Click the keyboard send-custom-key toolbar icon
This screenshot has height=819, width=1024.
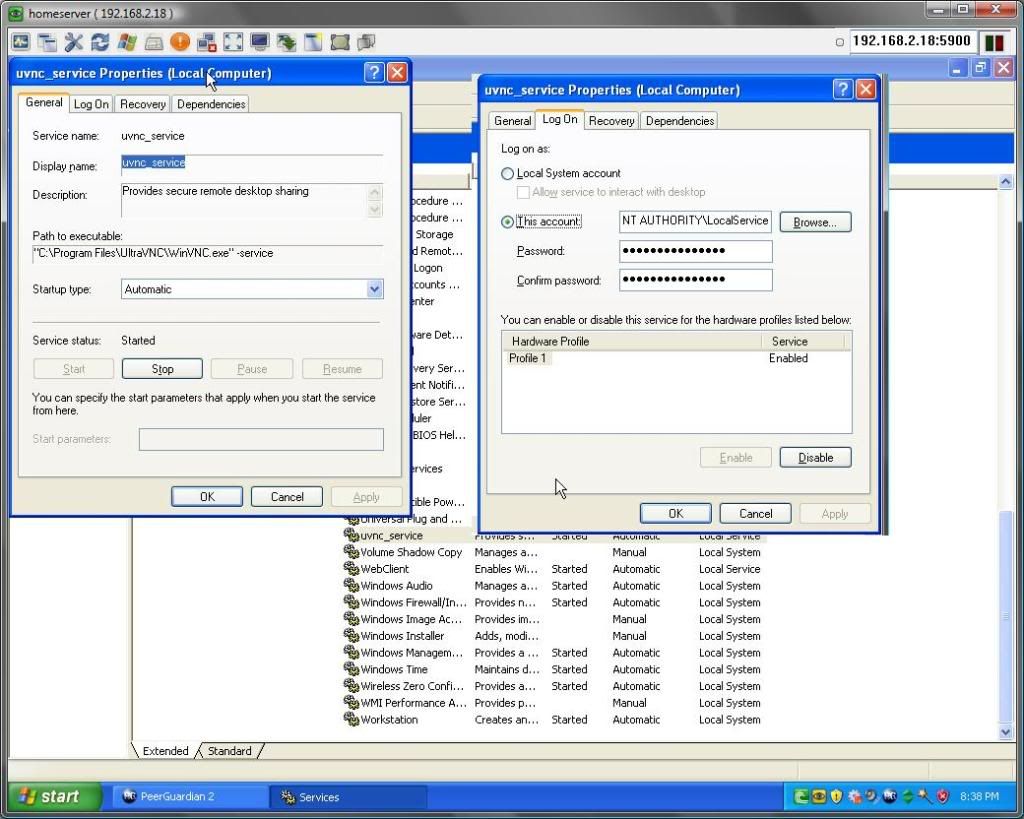(x=153, y=42)
